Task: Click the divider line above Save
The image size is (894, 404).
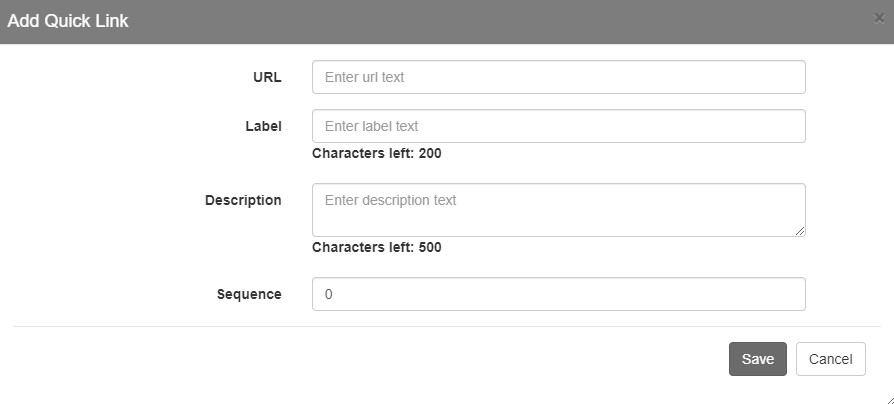Action: tap(447, 327)
